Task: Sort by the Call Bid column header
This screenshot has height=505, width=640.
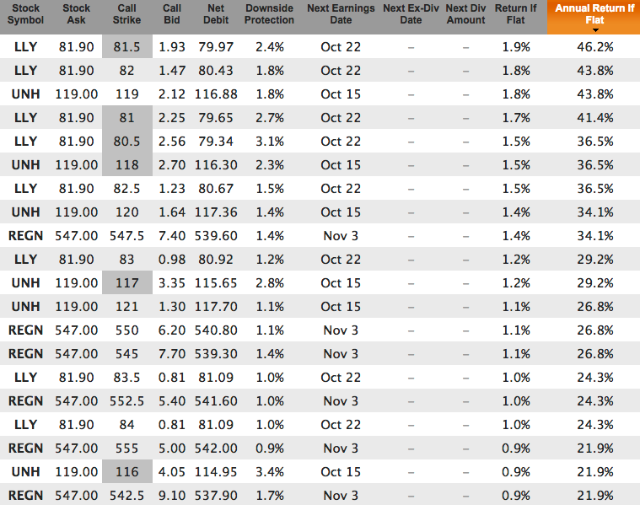Action: pos(172,14)
